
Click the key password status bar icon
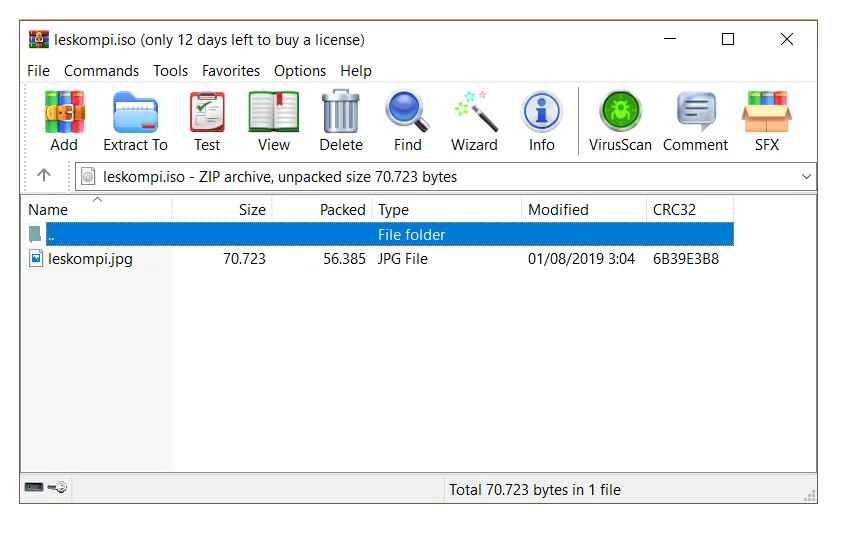click(57, 487)
